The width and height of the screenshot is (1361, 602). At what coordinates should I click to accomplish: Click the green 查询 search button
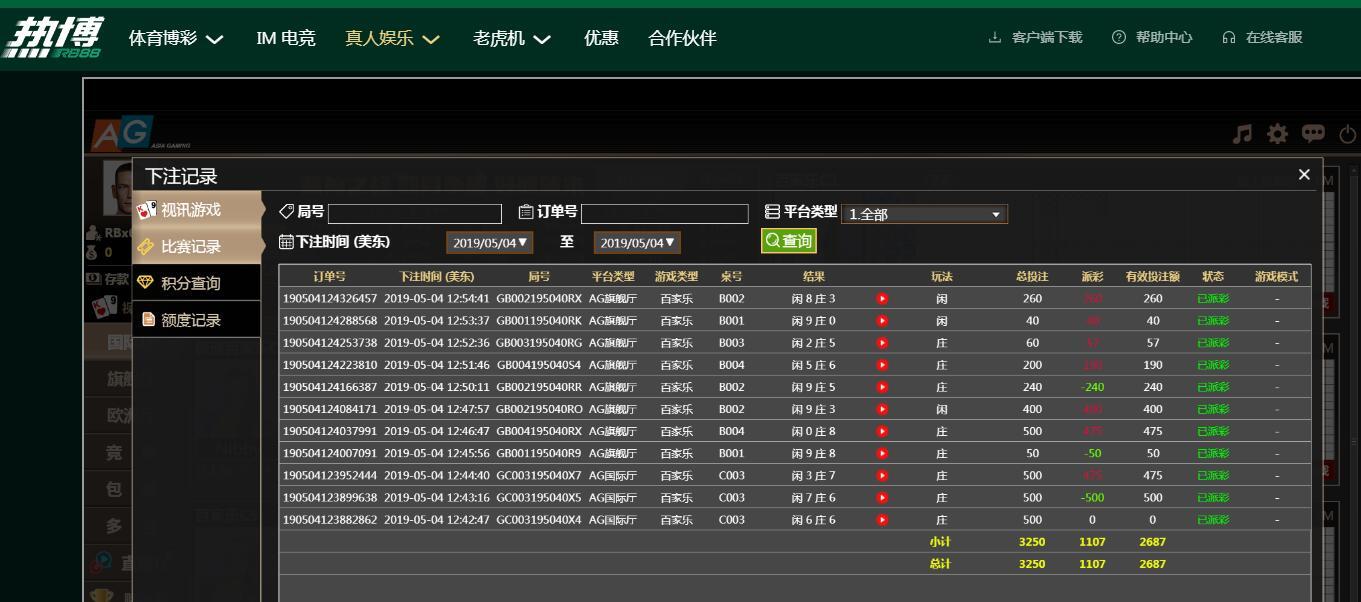pyautogui.click(x=788, y=241)
